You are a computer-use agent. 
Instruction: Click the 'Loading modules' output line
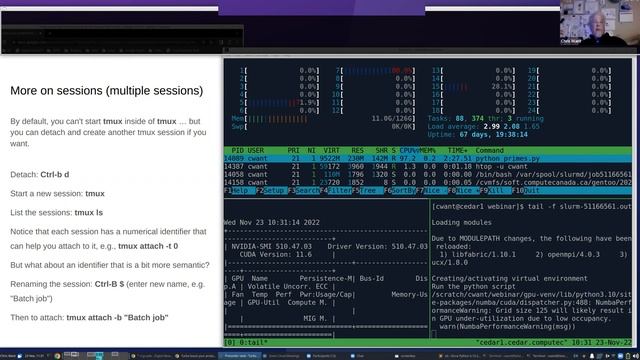(461, 222)
